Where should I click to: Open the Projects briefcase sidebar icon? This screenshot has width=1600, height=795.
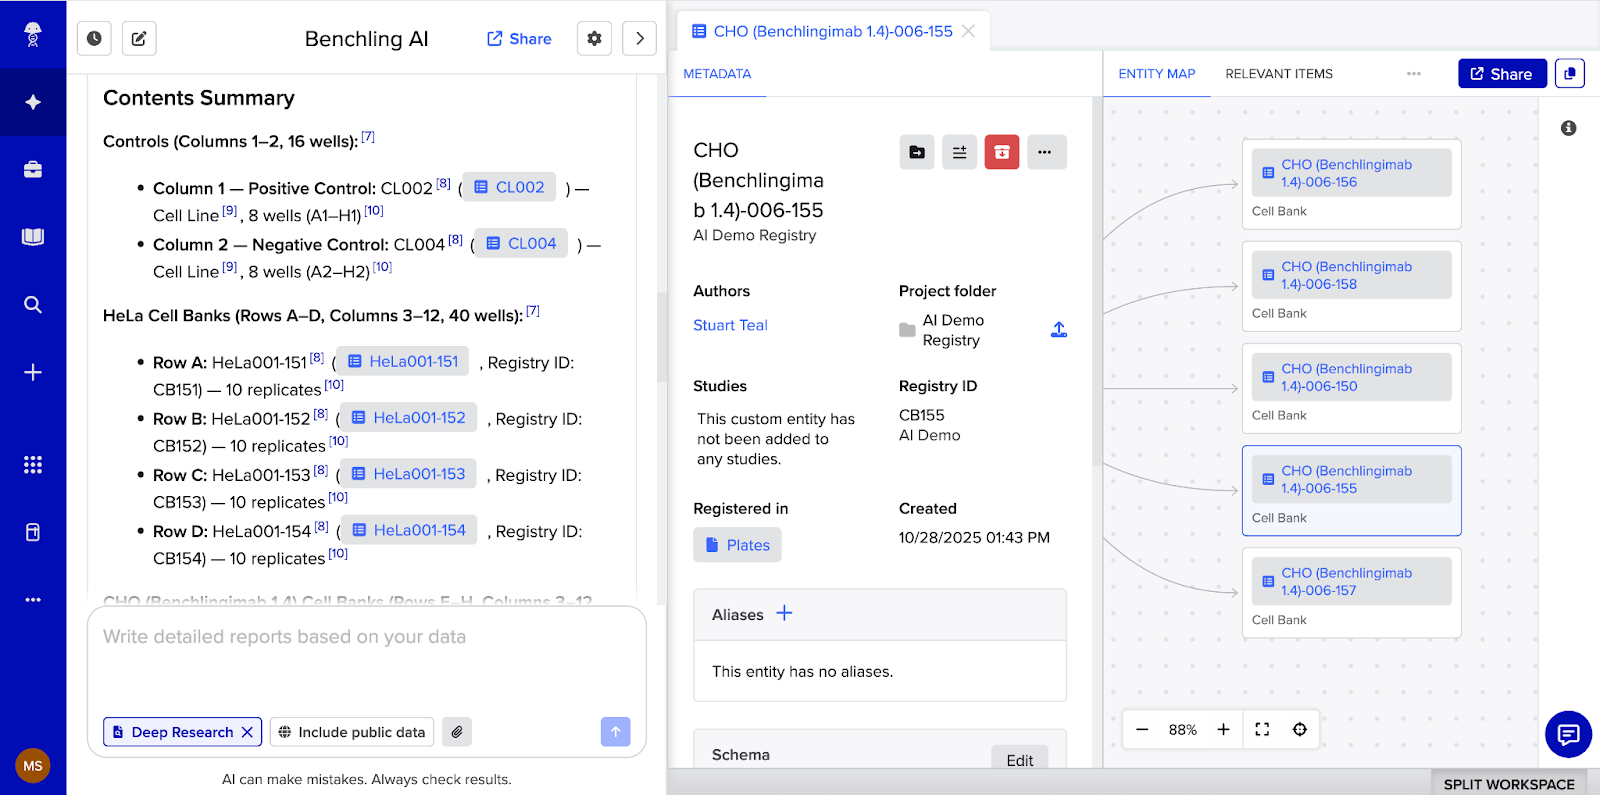coord(33,169)
